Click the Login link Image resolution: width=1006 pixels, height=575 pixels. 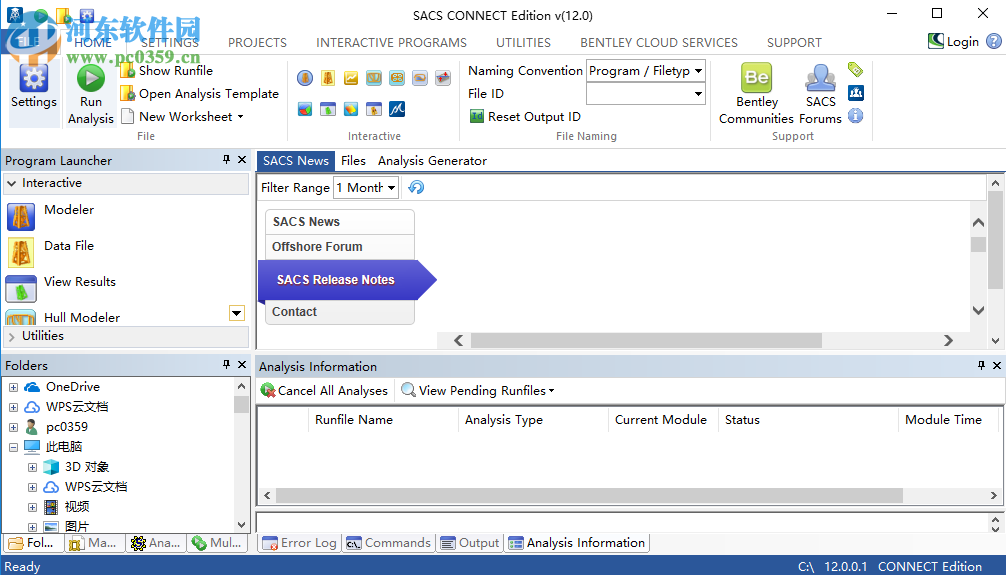[x=953, y=42]
